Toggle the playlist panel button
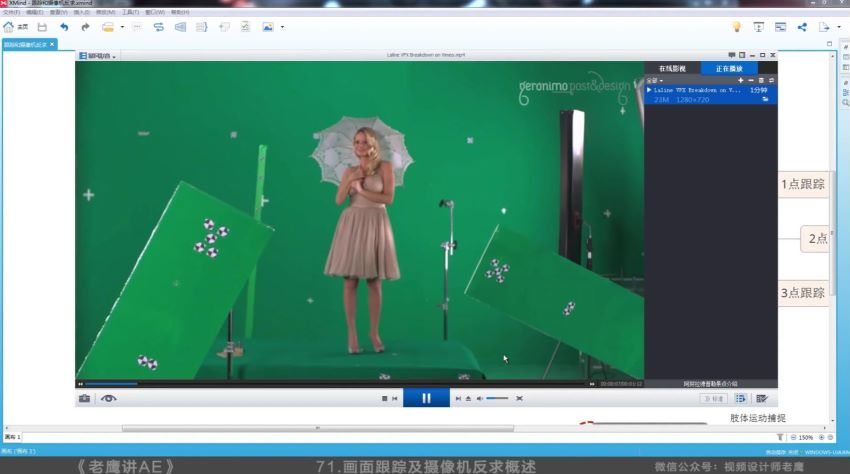 (x=740, y=399)
